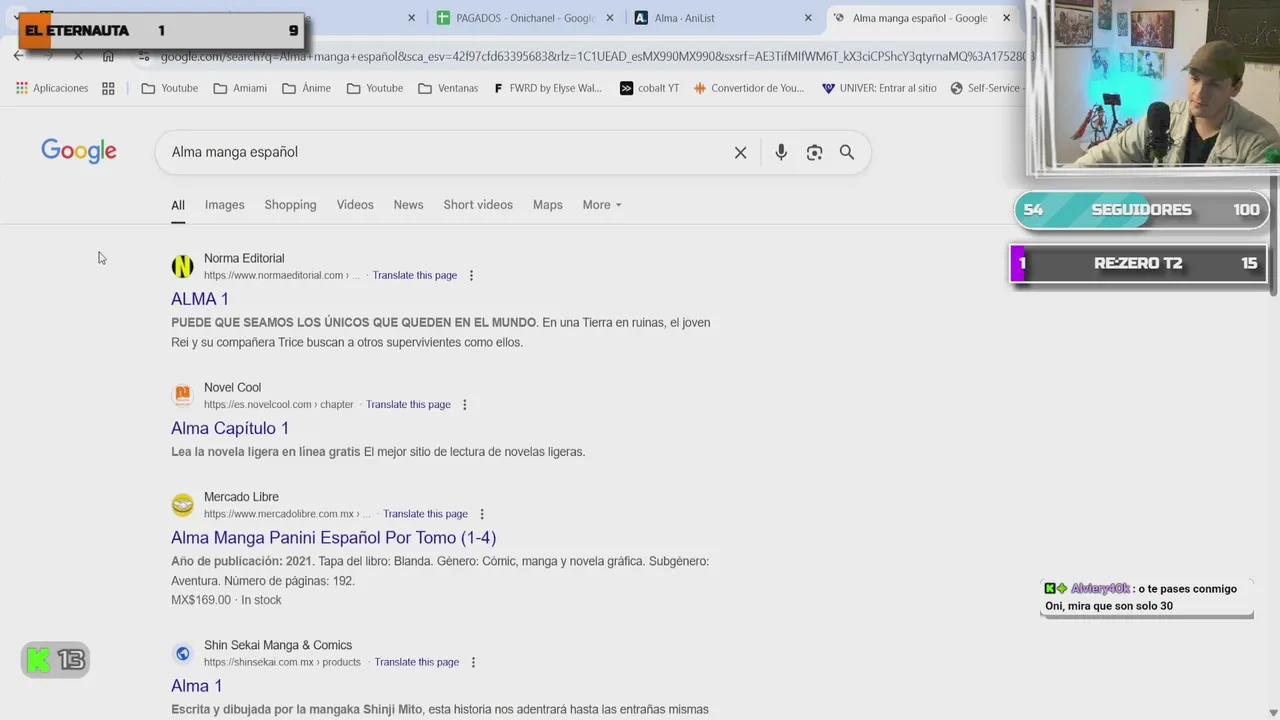
Task: Open Ánime bookmarks folder
Action: (306, 88)
